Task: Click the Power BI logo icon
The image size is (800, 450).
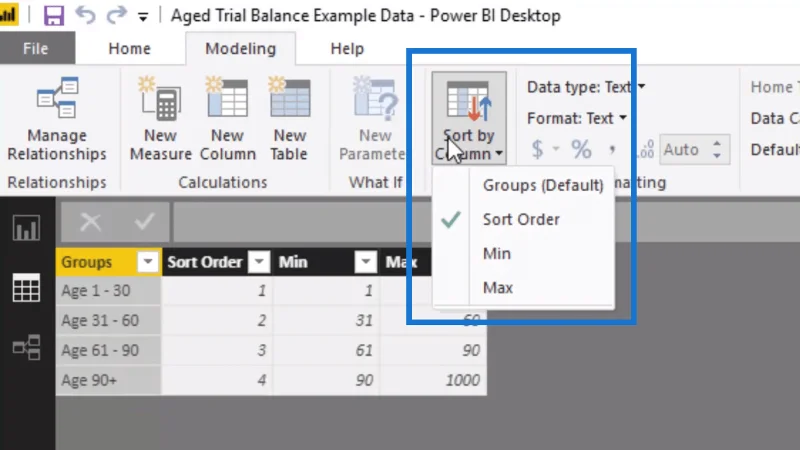Action: coord(8,15)
